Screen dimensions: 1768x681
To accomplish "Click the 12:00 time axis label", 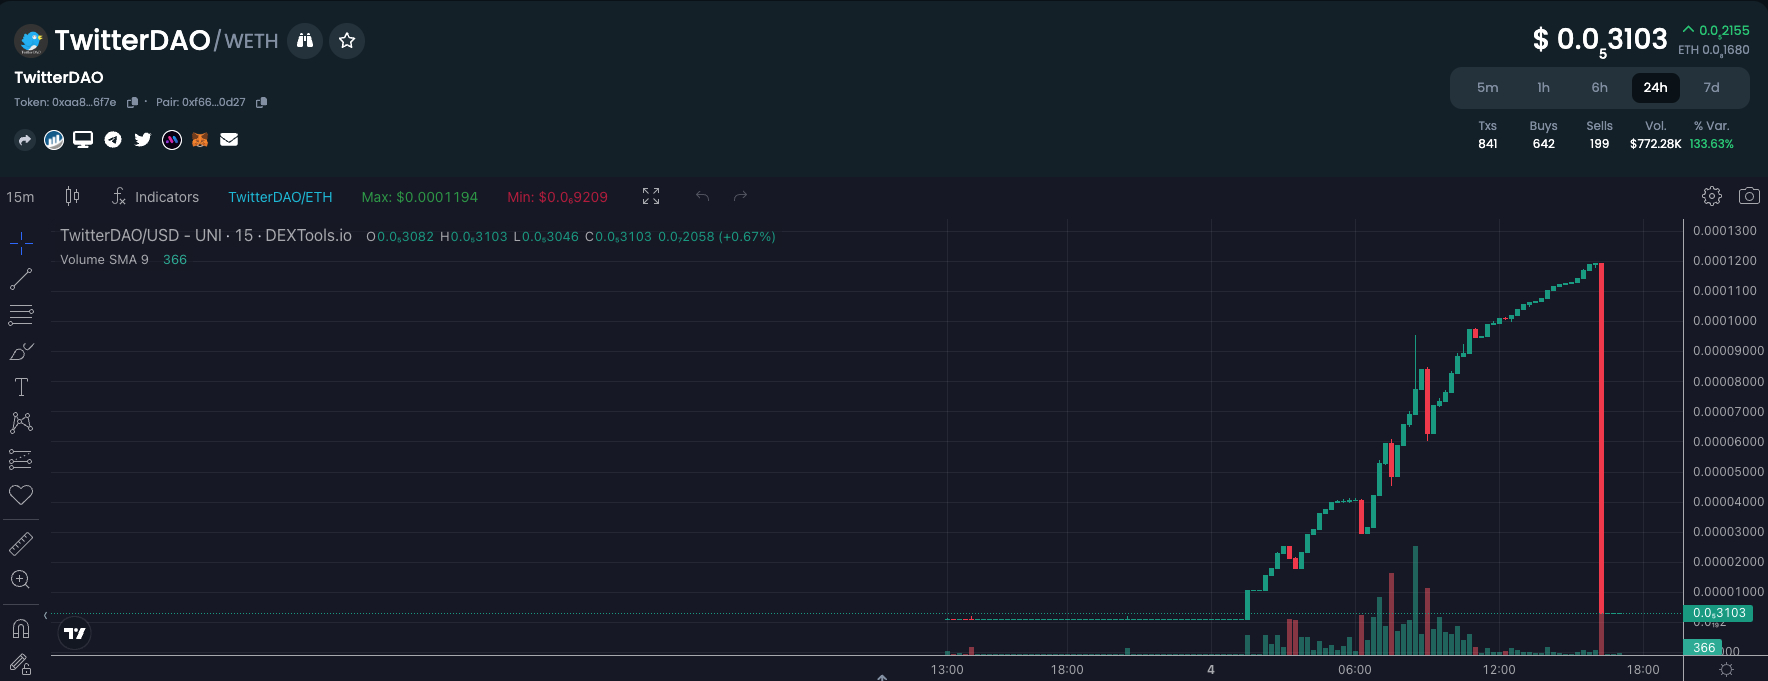I will (x=1499, y=670).
